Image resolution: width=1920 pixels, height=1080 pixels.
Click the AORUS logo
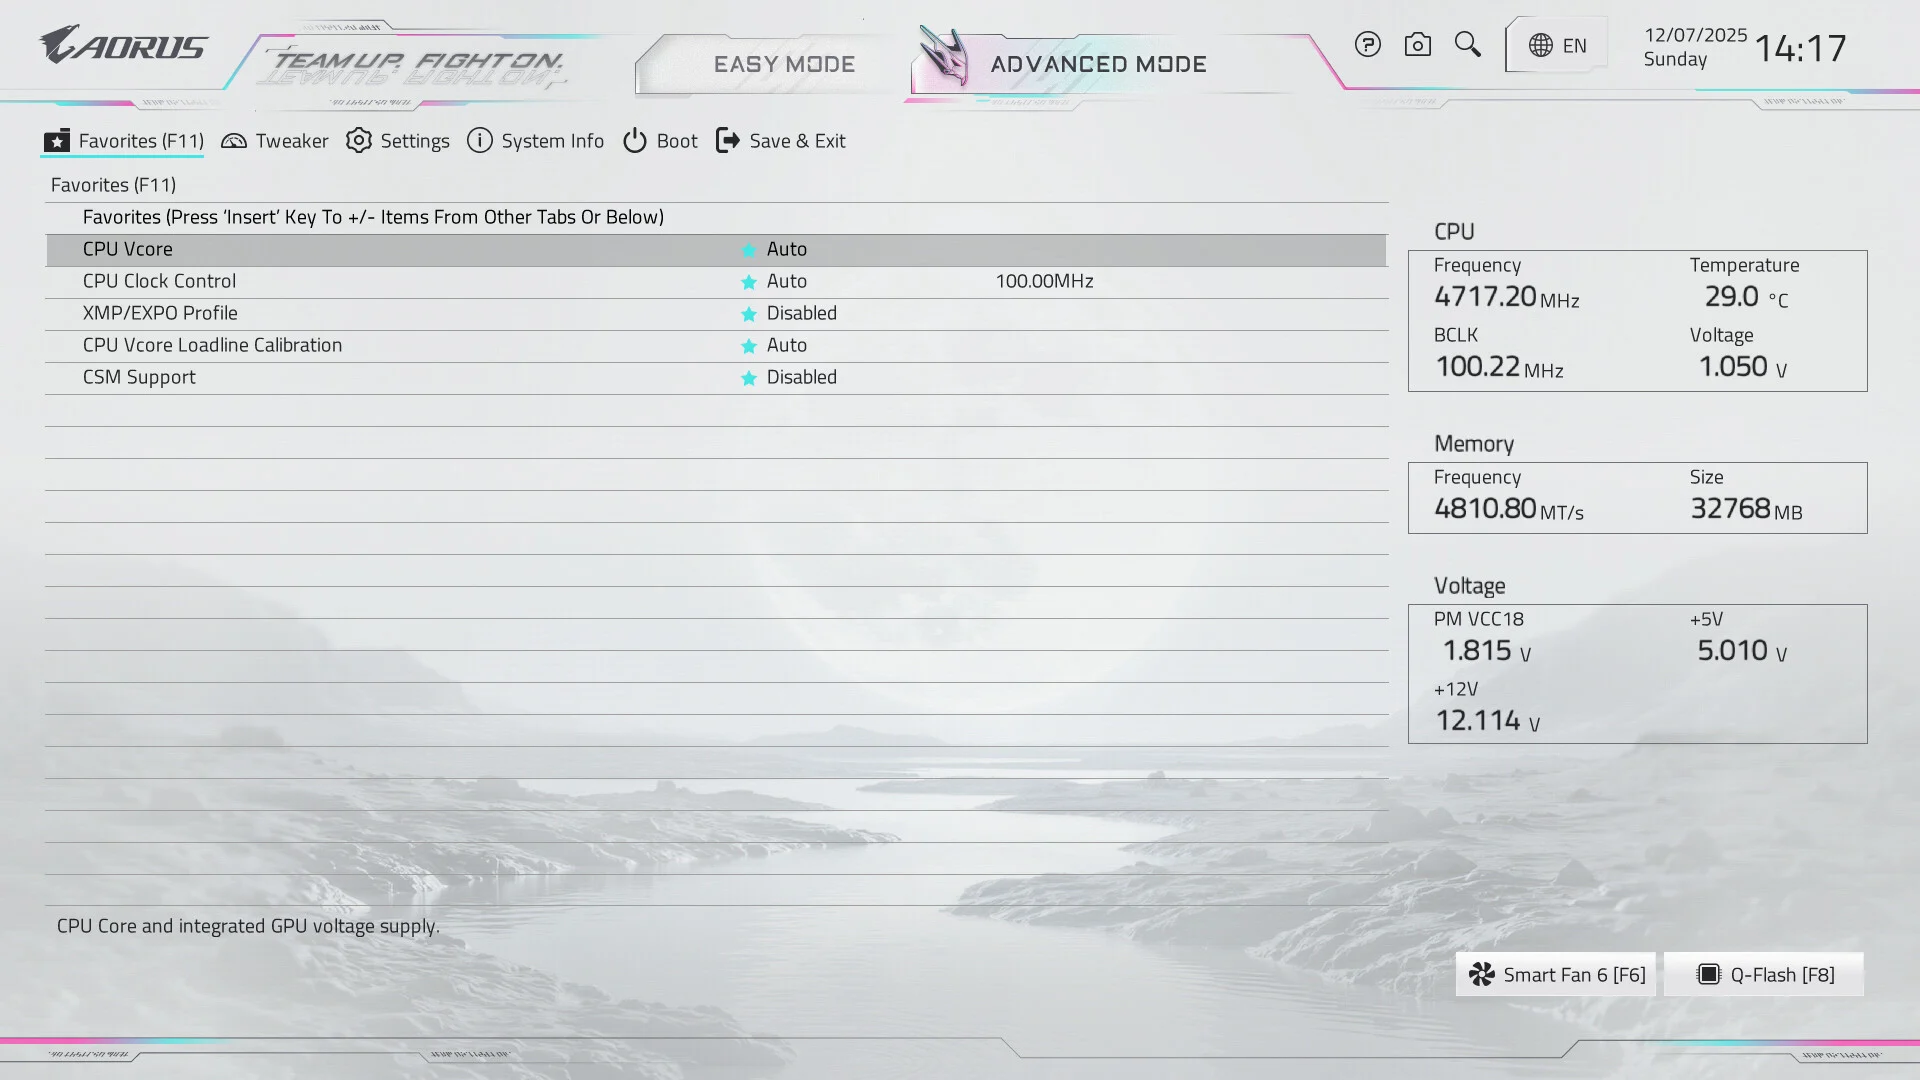[x=123, y=46]
